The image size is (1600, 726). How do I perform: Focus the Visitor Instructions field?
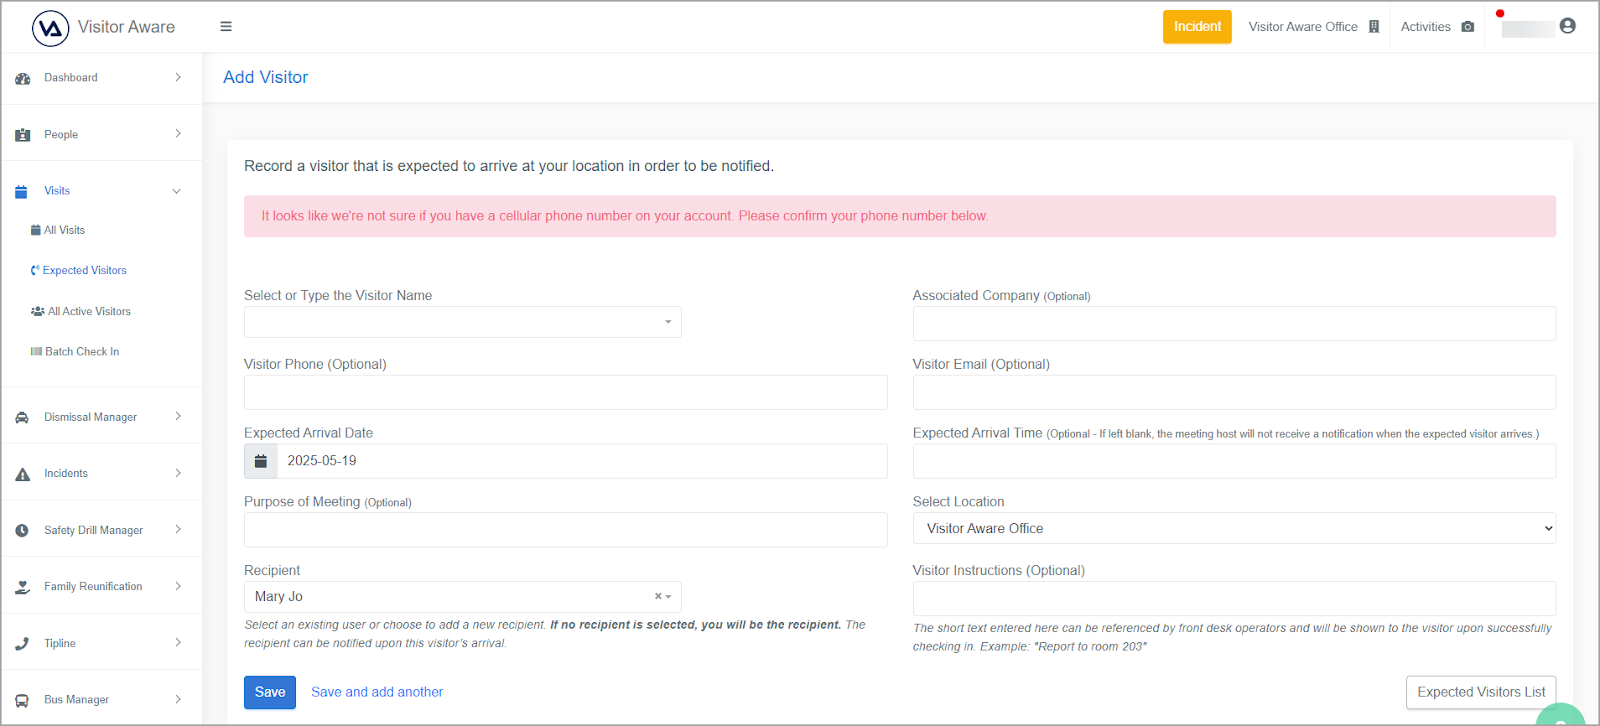tap(1234, 598)
